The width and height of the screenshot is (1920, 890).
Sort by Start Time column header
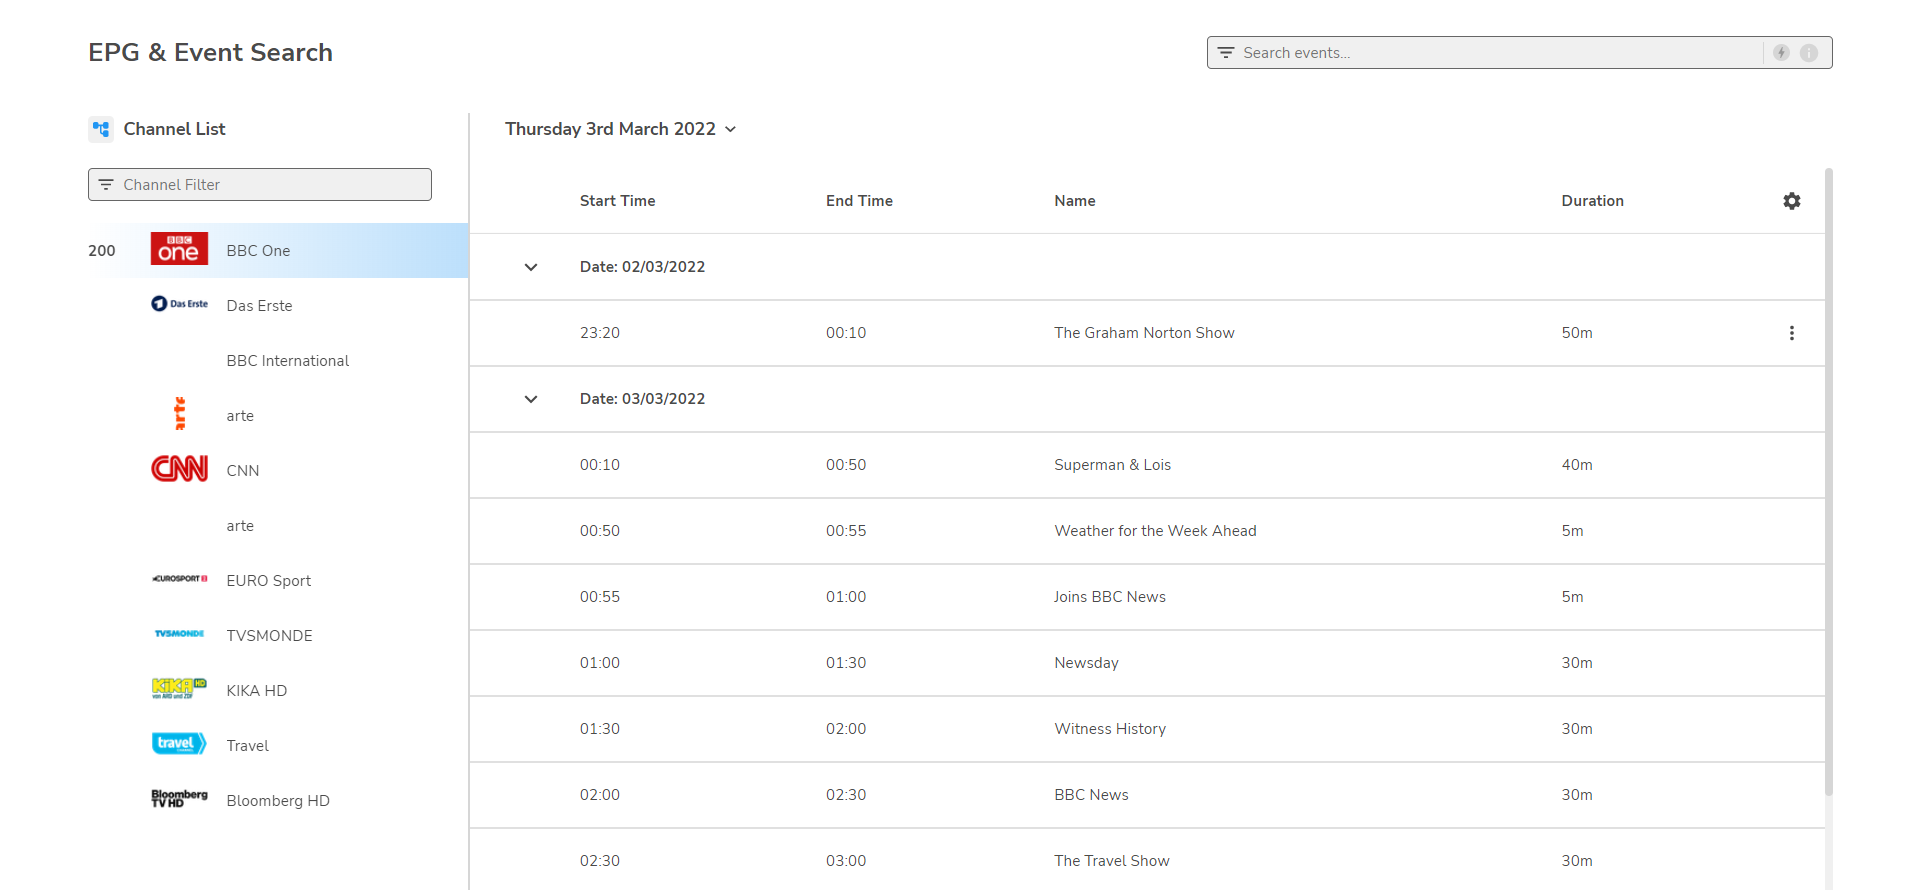pos(617,201)
